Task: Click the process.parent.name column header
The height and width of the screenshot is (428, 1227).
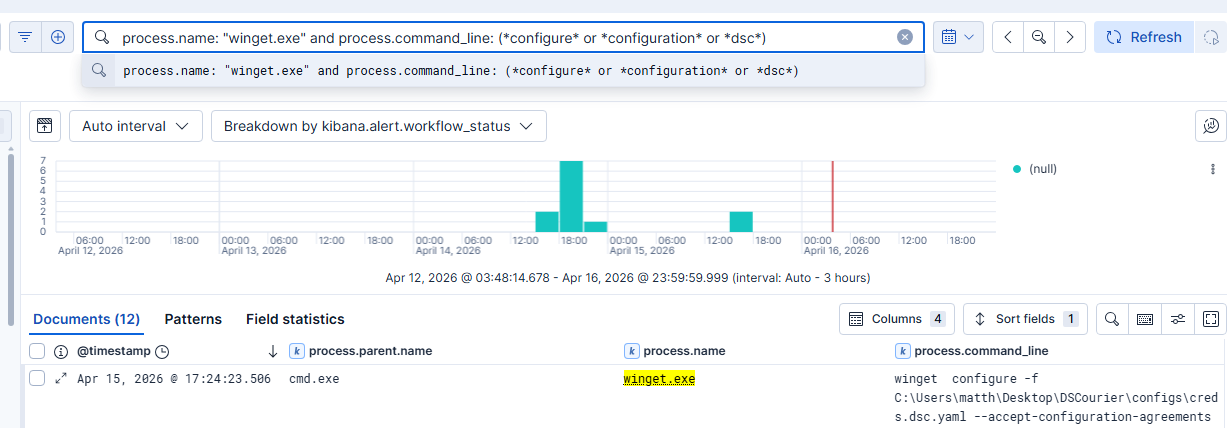Action: 371,351
